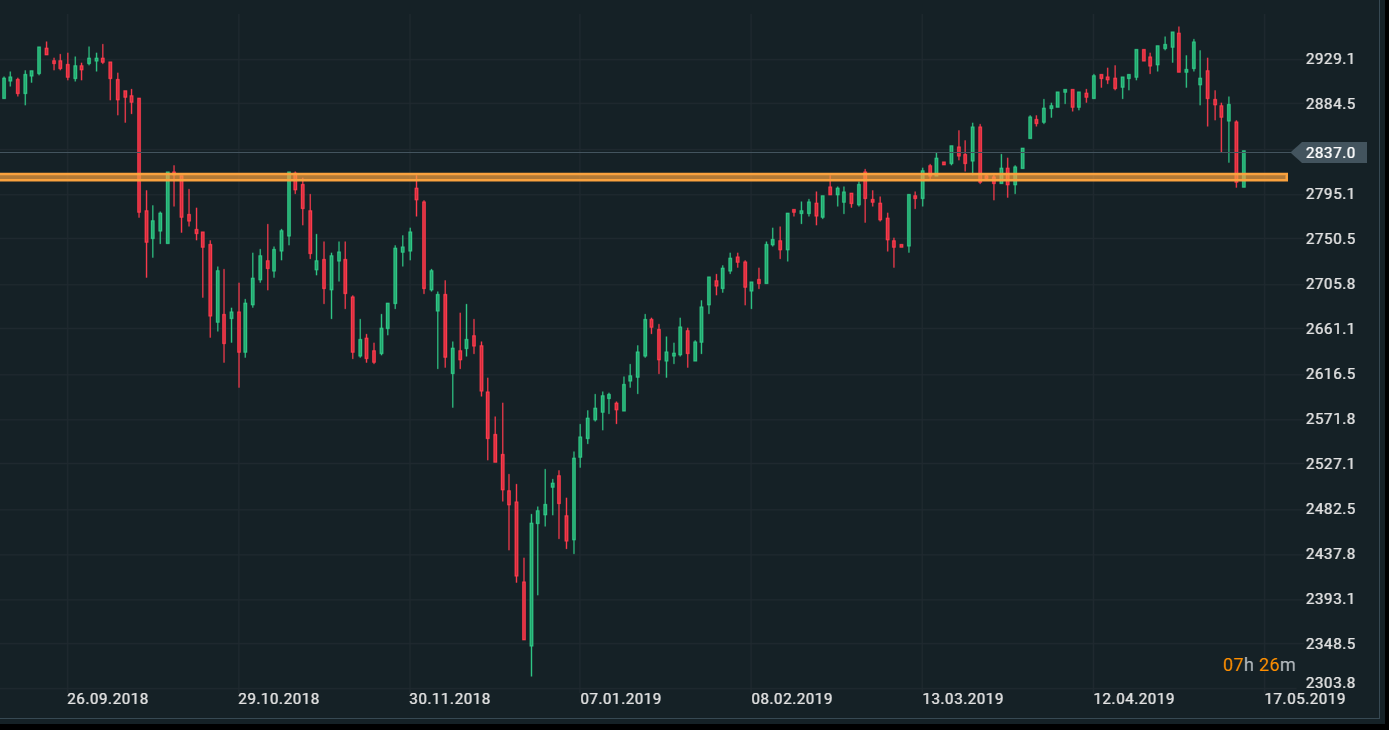Click the 17.05.2019 date label

[1305, 698]
